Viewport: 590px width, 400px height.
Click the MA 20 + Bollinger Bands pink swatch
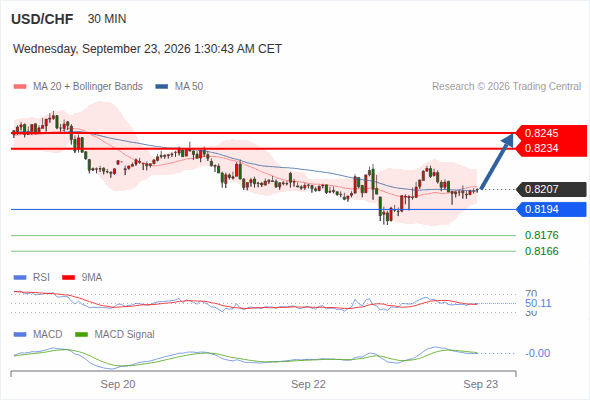click(x=20, y=87)
